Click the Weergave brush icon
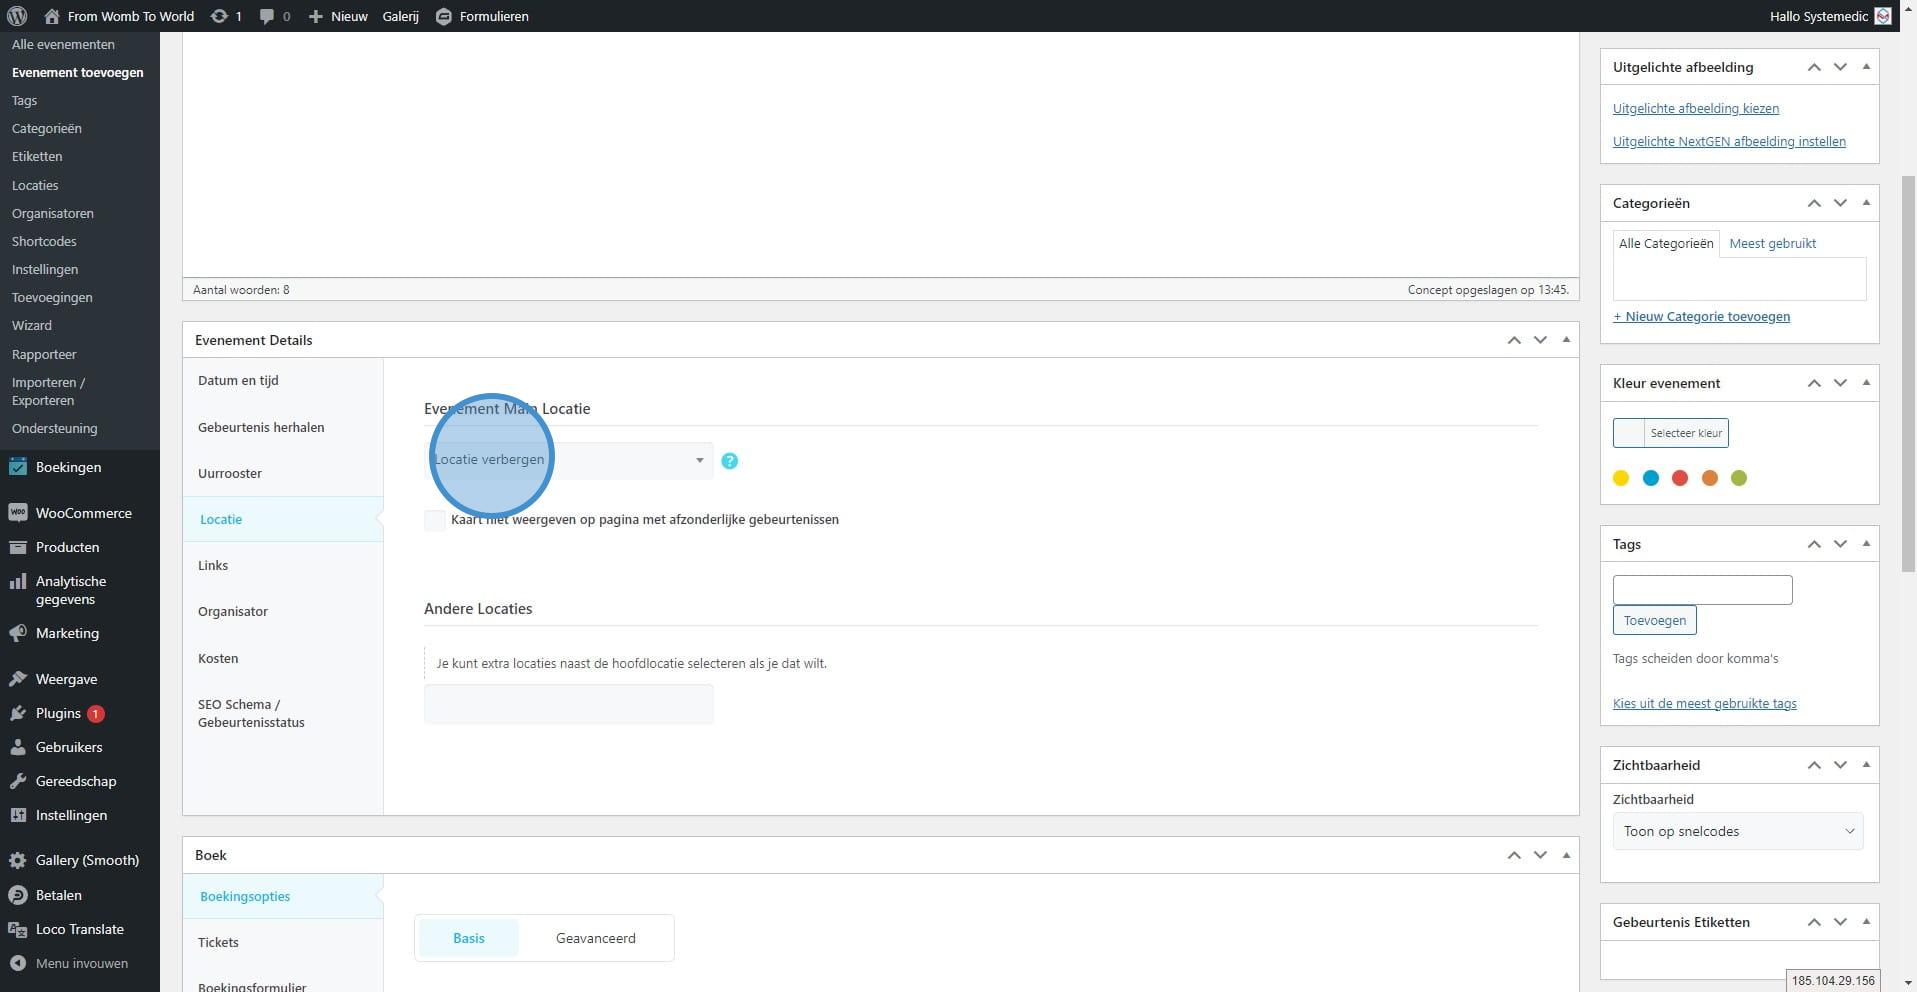The width and height of the screenshot is (1917, 992). point(18,679)
